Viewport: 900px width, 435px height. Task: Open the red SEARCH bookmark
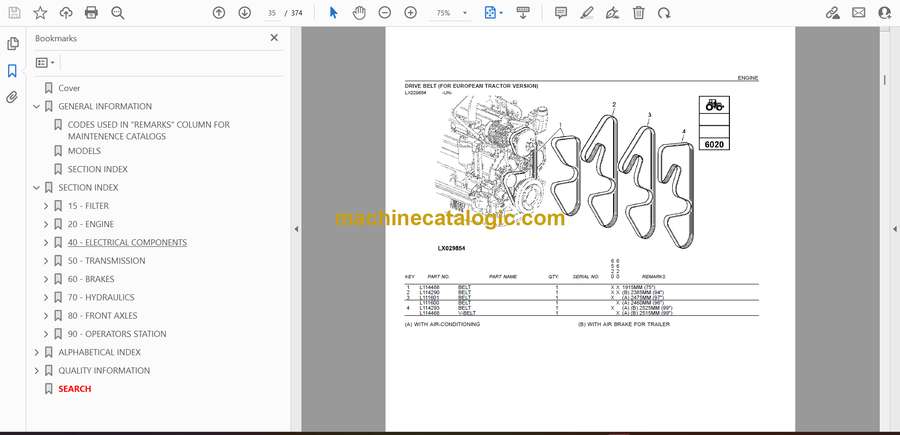click(x=75, y=389)
